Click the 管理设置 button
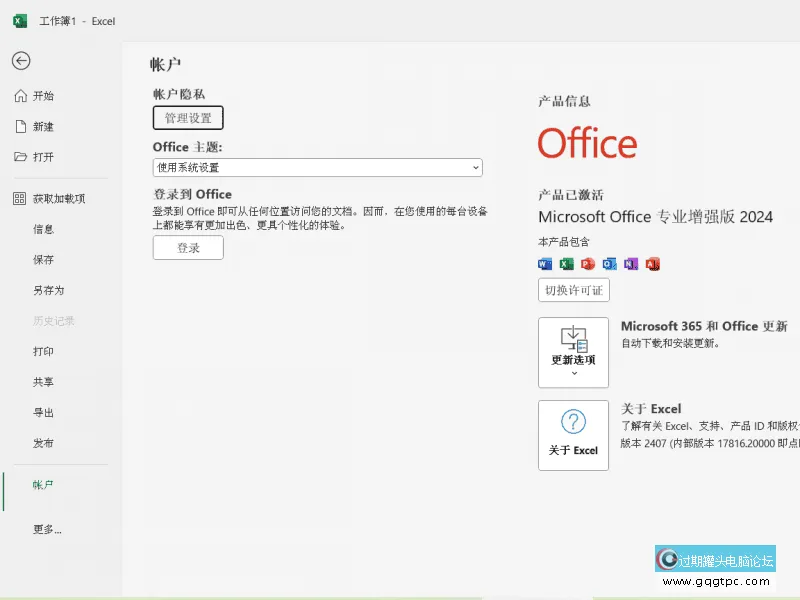The width and height of the screenshot is (800, 600). pos(187,117)
